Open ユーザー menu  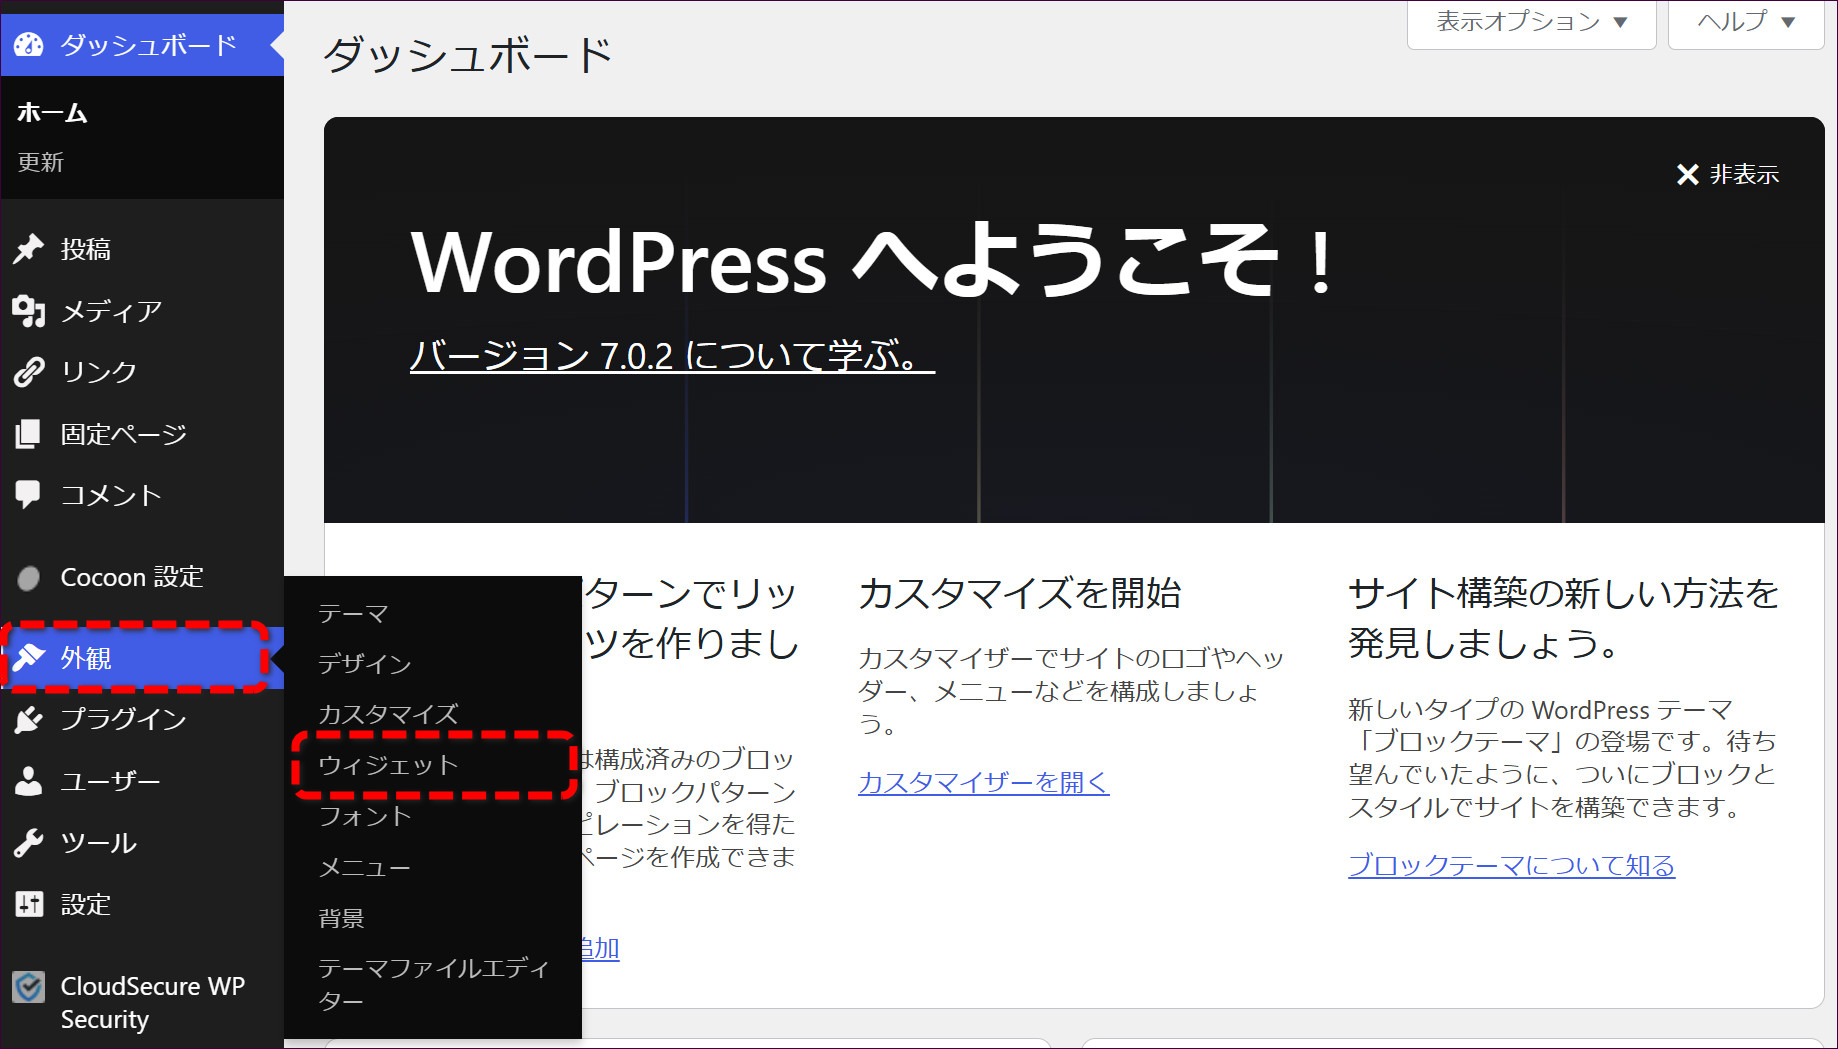click(142, 781)
